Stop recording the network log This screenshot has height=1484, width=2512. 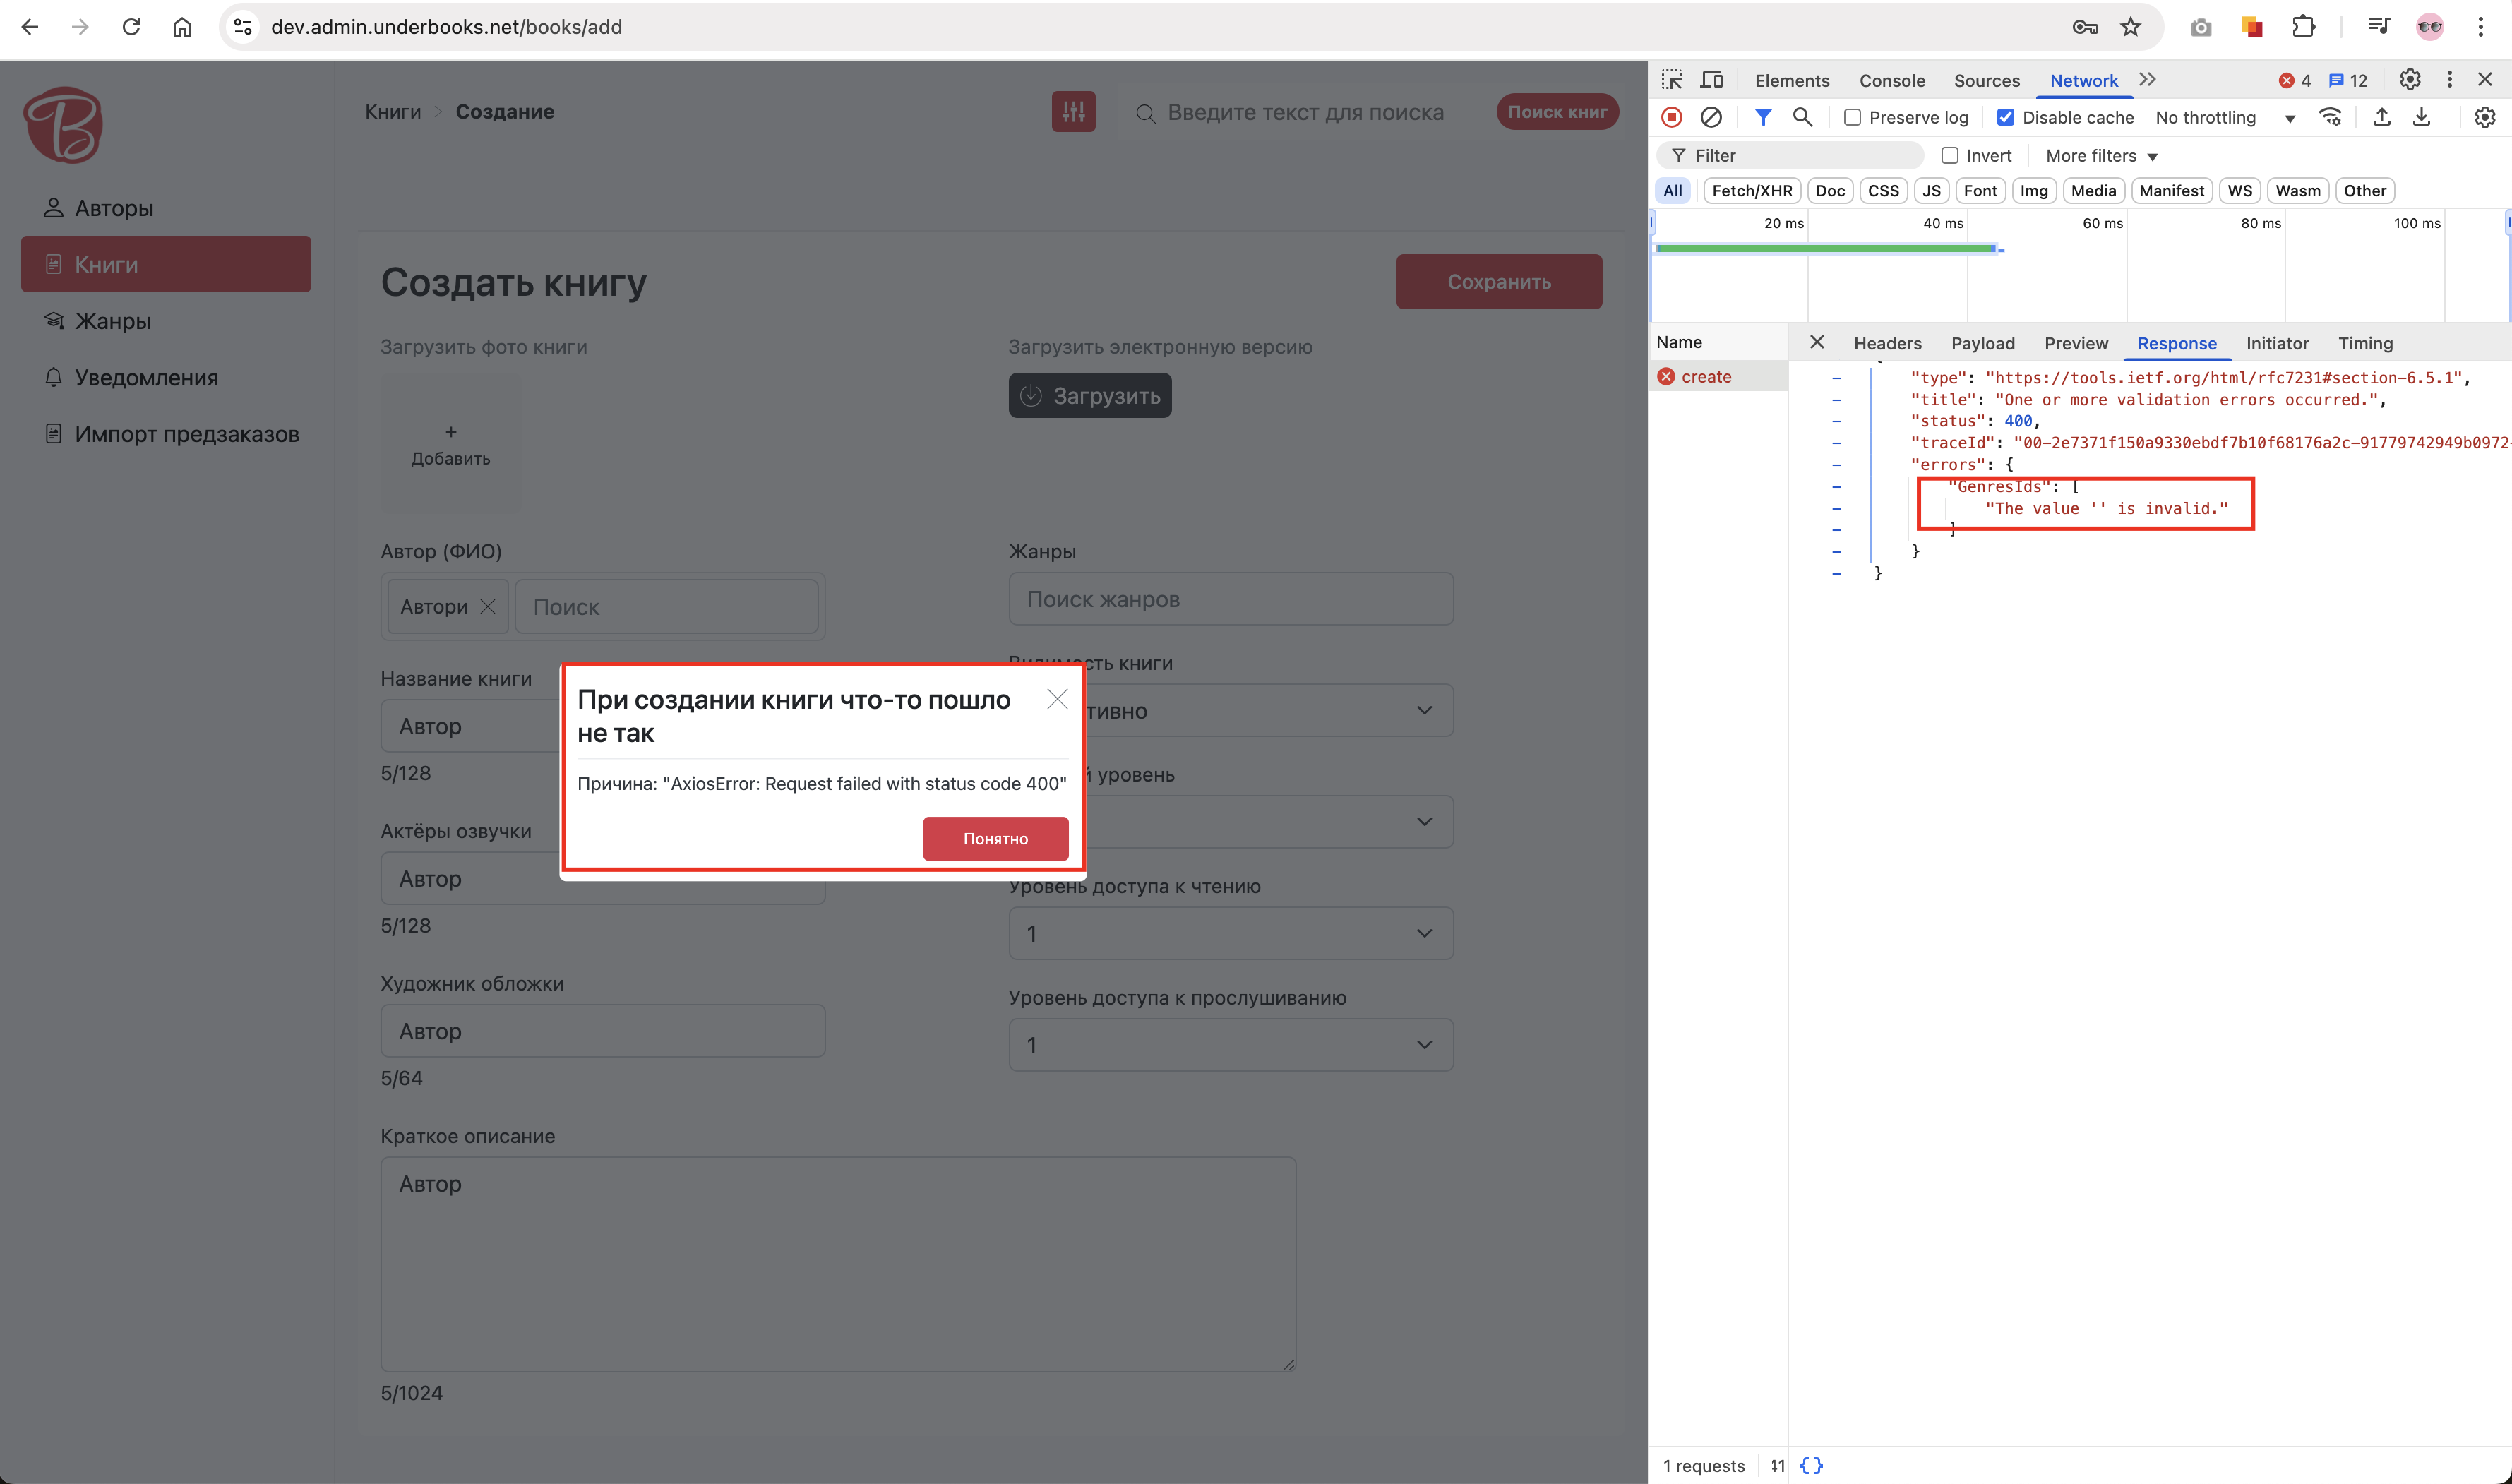point(1671,117)
